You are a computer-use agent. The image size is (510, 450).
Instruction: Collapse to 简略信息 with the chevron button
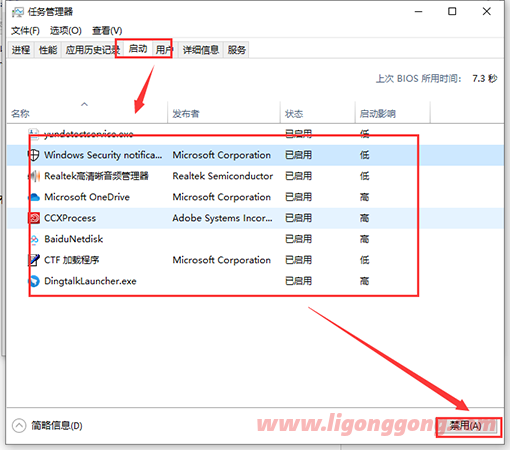[x=19, y=426]
